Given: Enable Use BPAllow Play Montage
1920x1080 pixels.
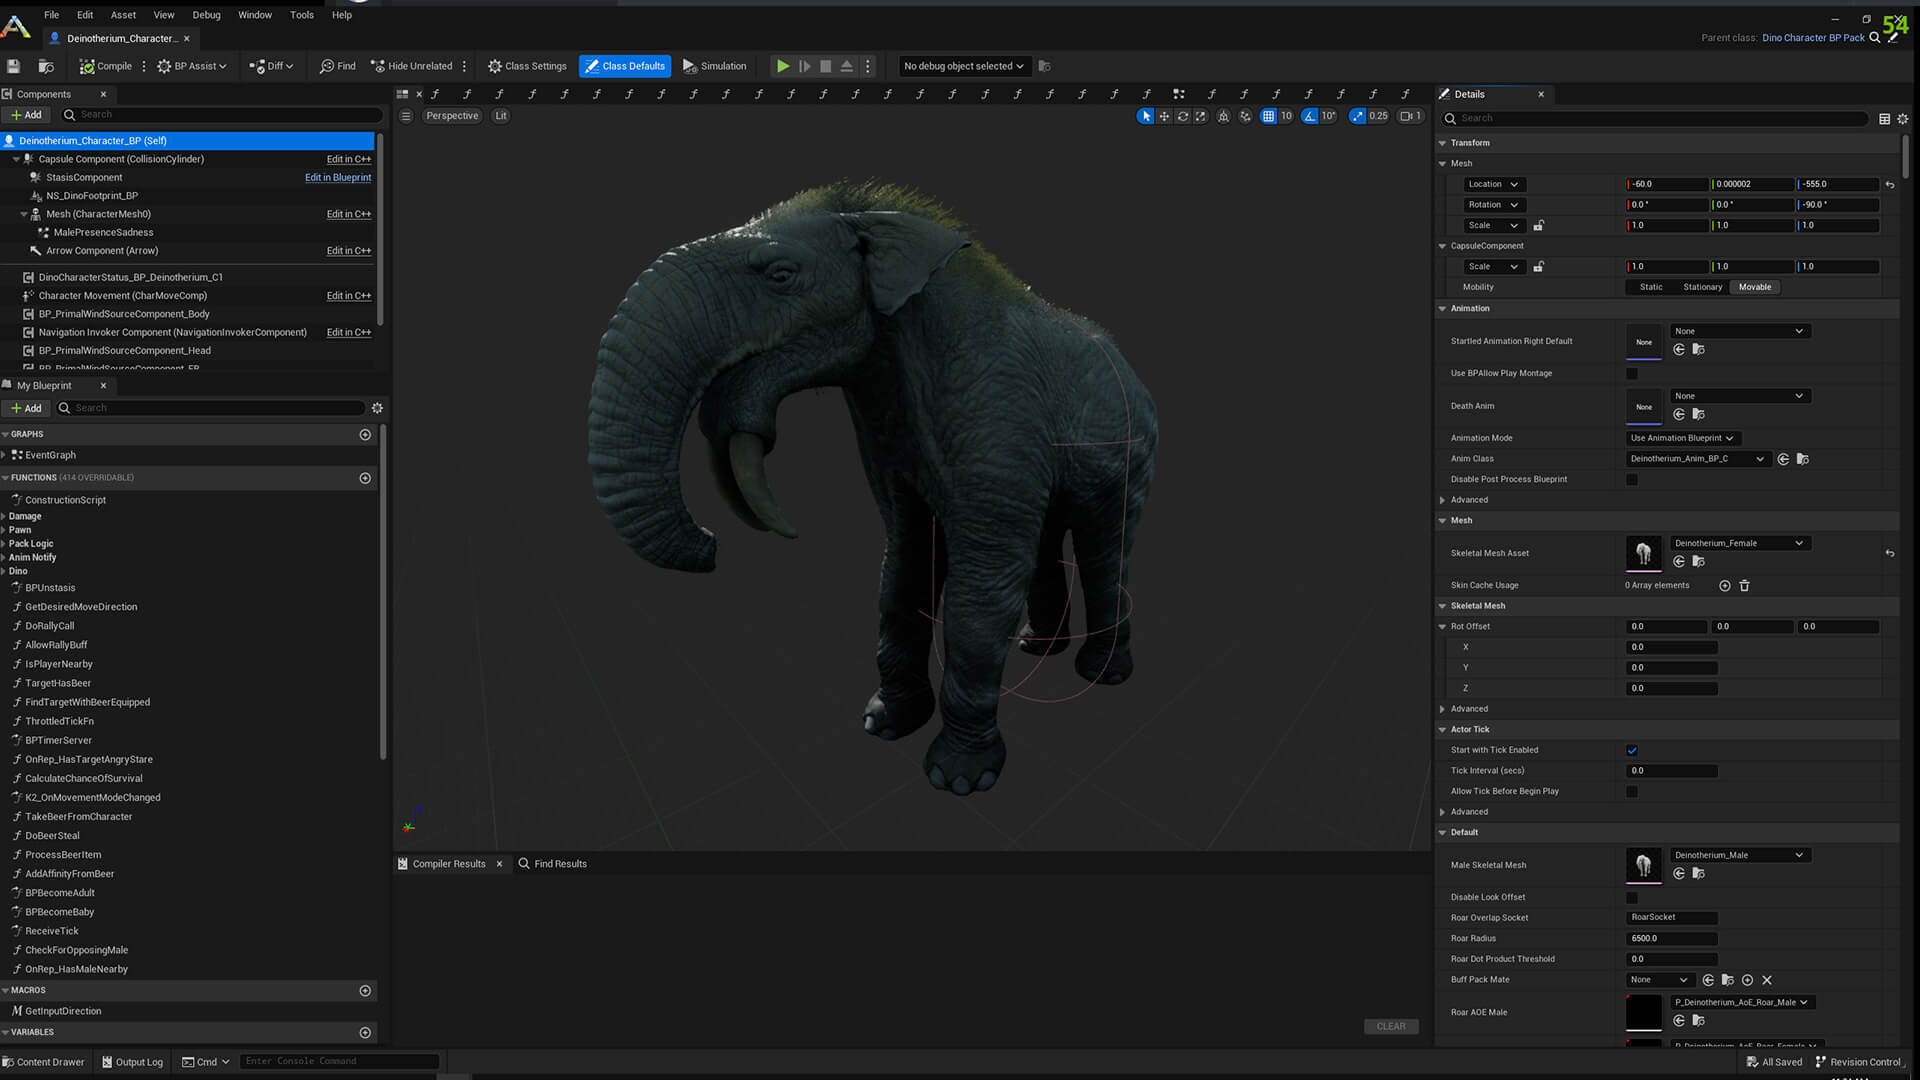Looking at the screenshot, I should 1632,373.
